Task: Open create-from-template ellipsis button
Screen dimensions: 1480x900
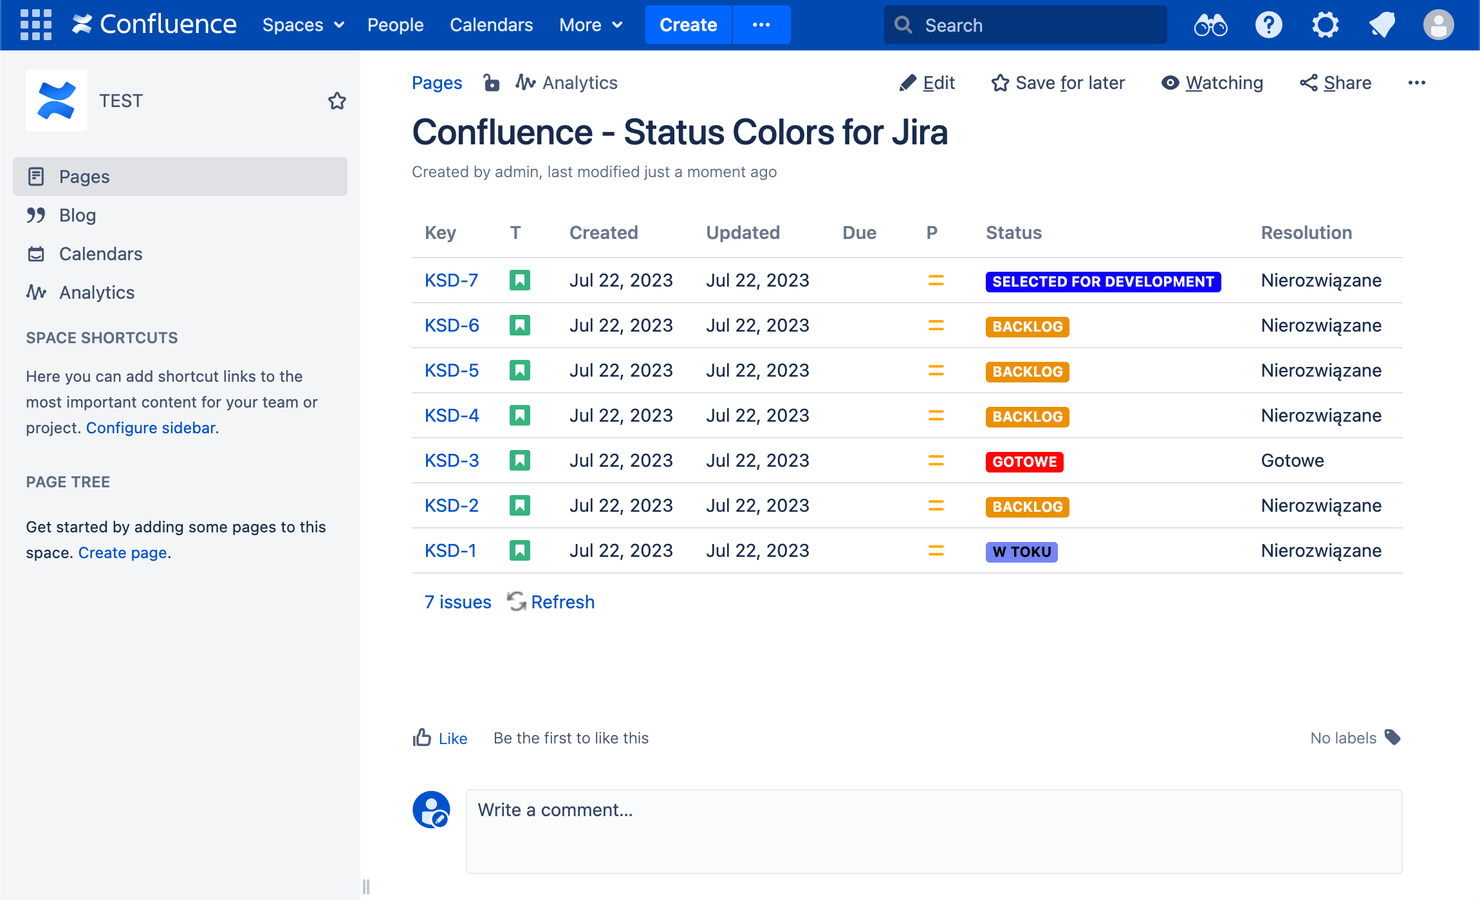Action: (762, 25)
